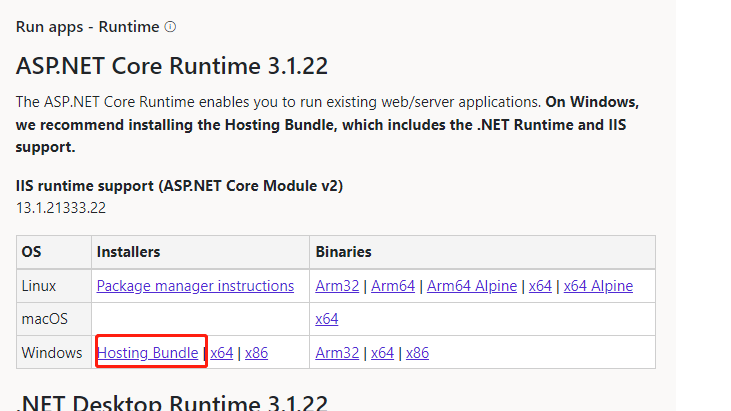Download the Windows x86 installer

[256, 352]
